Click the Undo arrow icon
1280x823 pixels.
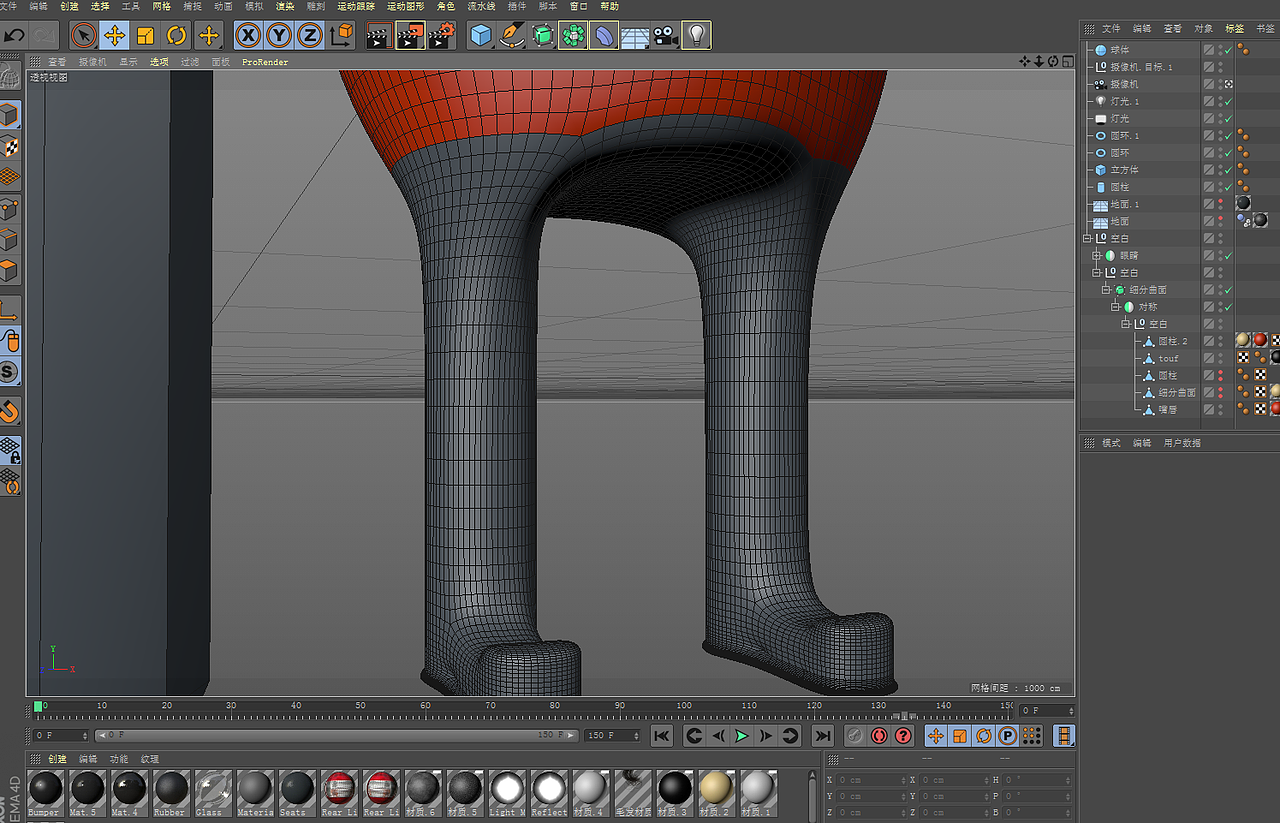point(14,36)
